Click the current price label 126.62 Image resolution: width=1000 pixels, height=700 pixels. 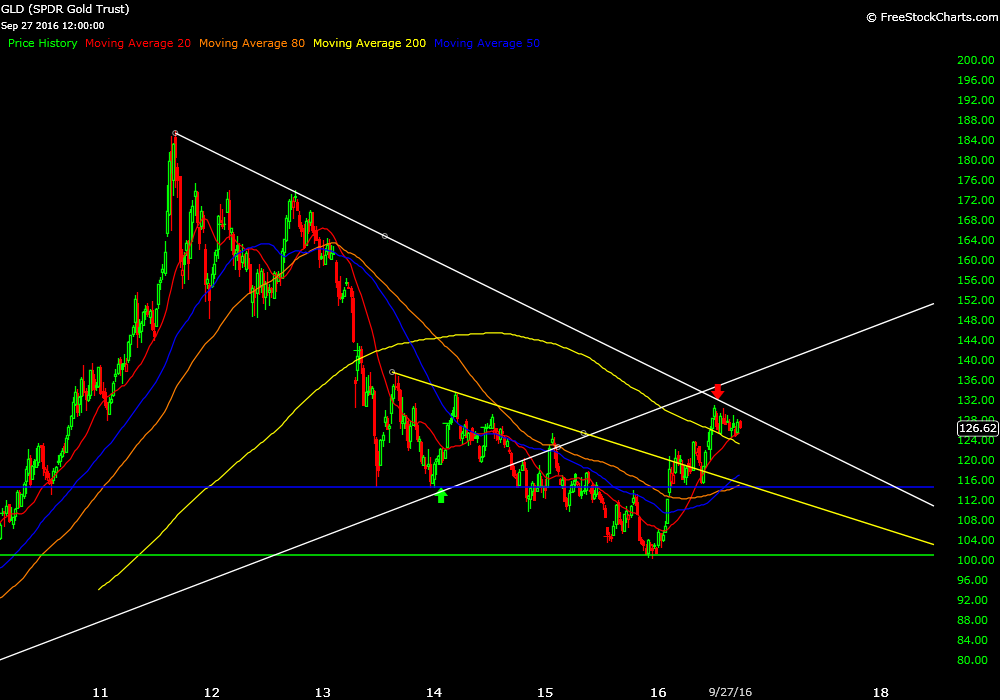pyautogui.click(x=977, y=428)
